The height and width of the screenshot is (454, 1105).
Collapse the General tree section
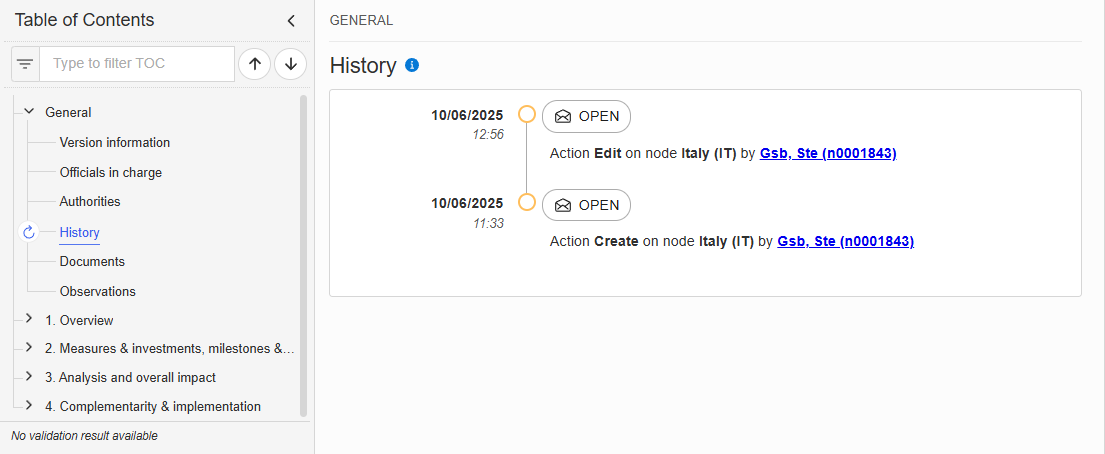click(x=29, y=111)
